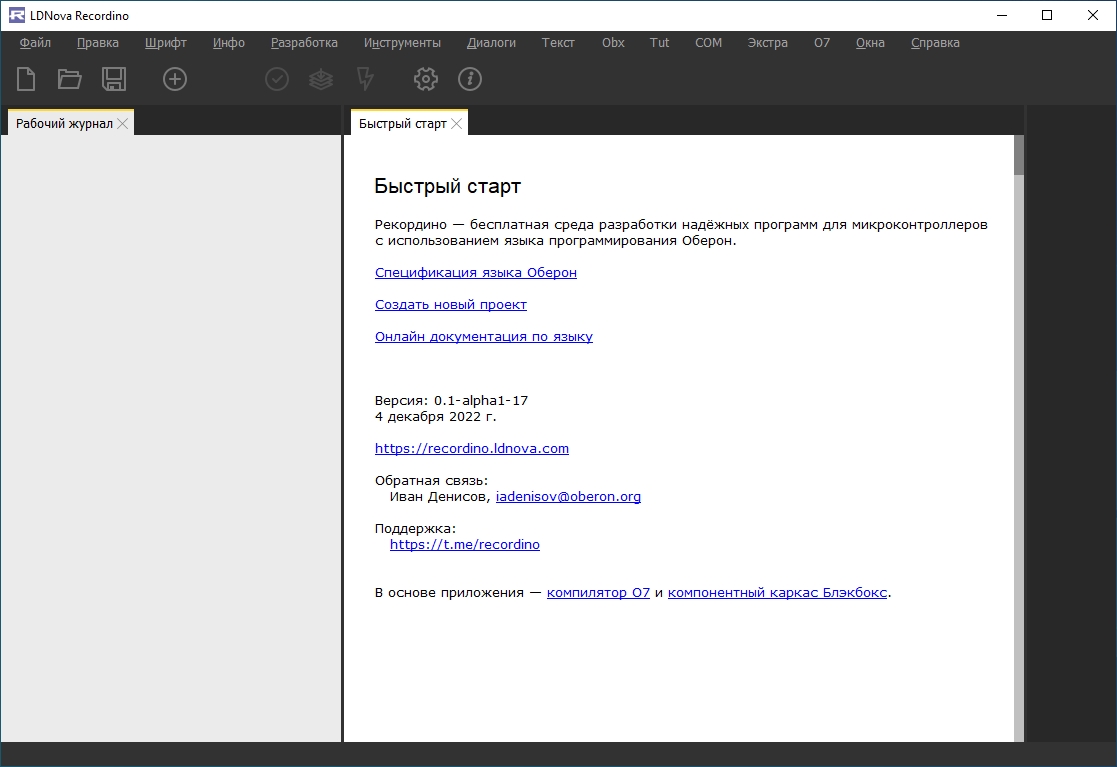
Task: Open a file with the folder icon
Action: coord(69,79)
